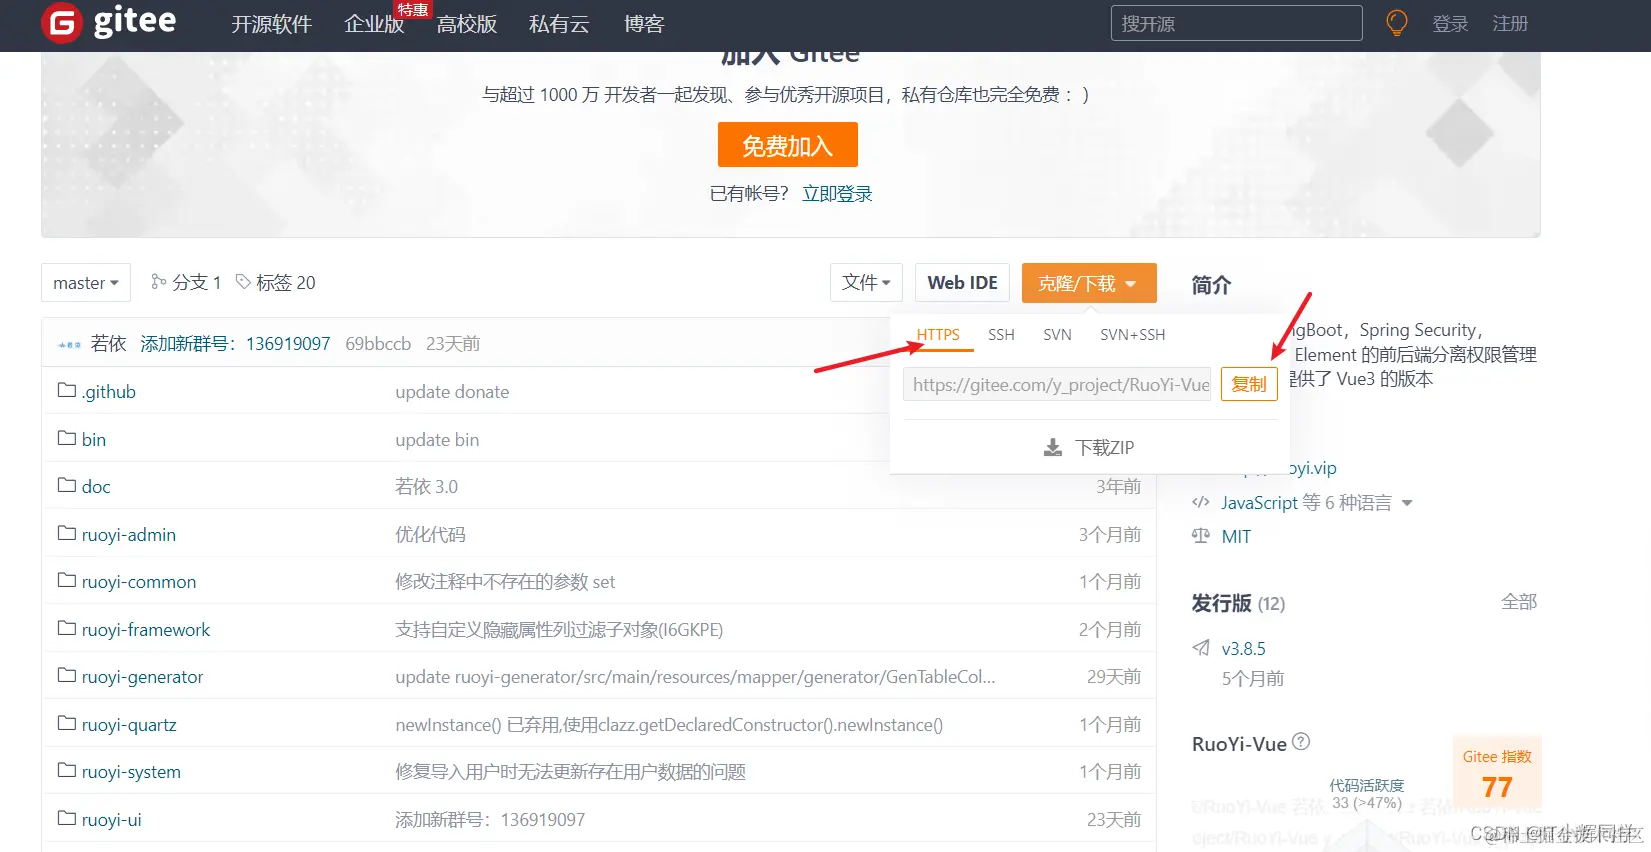Click the Gitee 指数 77 badge
The height and width of the screenshot is (852, 1651).
(1497, 773)
